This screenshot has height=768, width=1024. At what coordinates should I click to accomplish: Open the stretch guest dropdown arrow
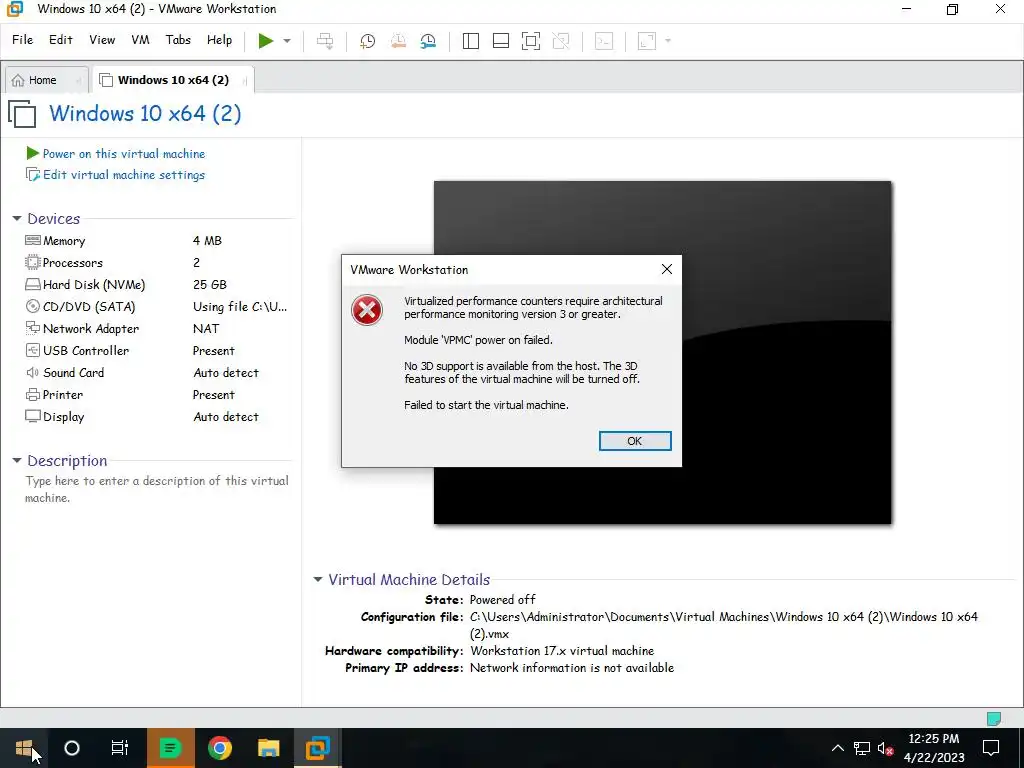(x=667, y=40)
